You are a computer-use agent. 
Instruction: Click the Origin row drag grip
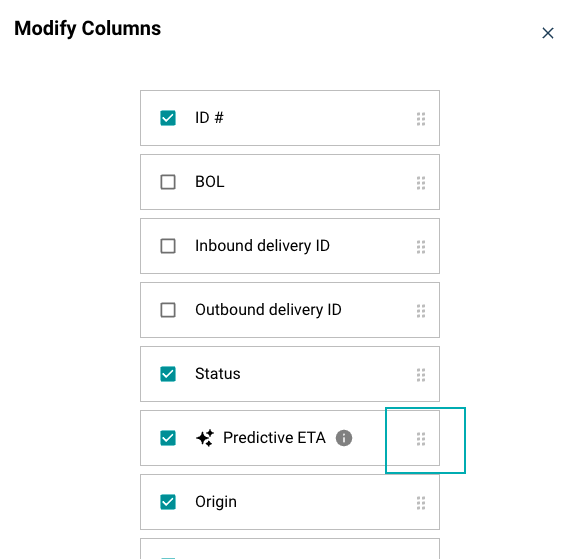[421, 503]
